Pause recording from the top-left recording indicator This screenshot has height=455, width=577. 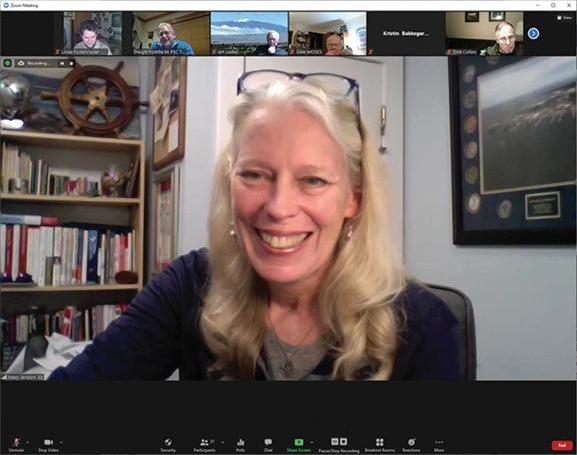62,63
